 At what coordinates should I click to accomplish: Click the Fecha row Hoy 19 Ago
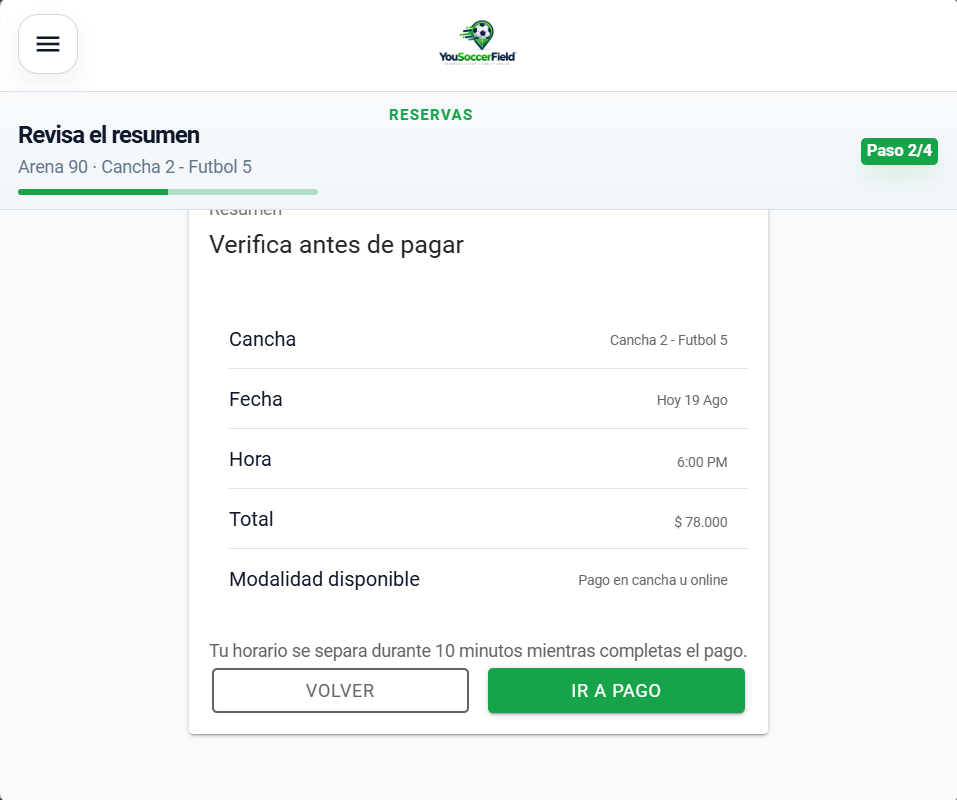click(x=488, y=399)
